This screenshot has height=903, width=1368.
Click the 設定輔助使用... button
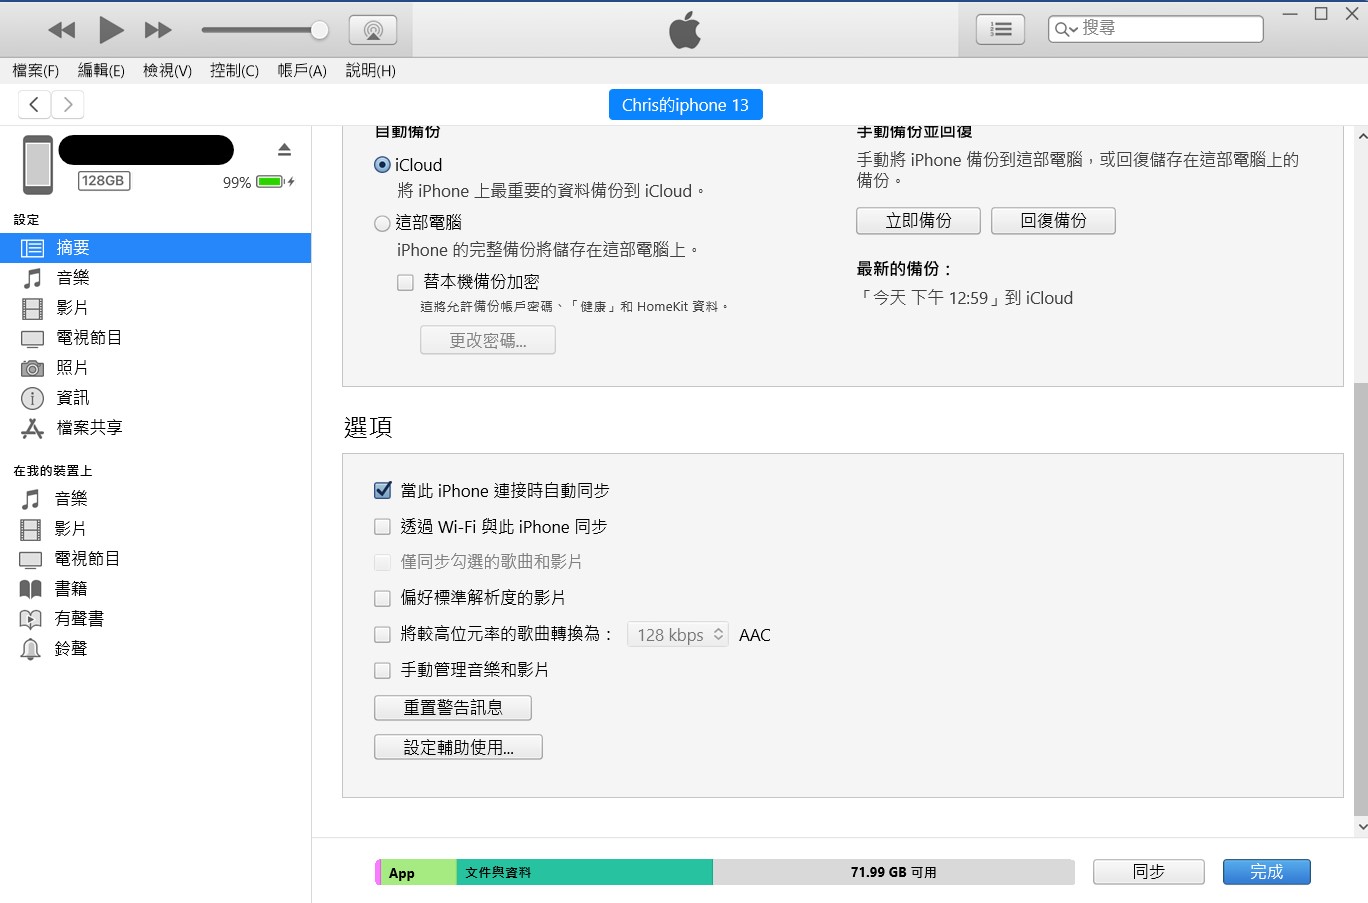pos(458,747)
